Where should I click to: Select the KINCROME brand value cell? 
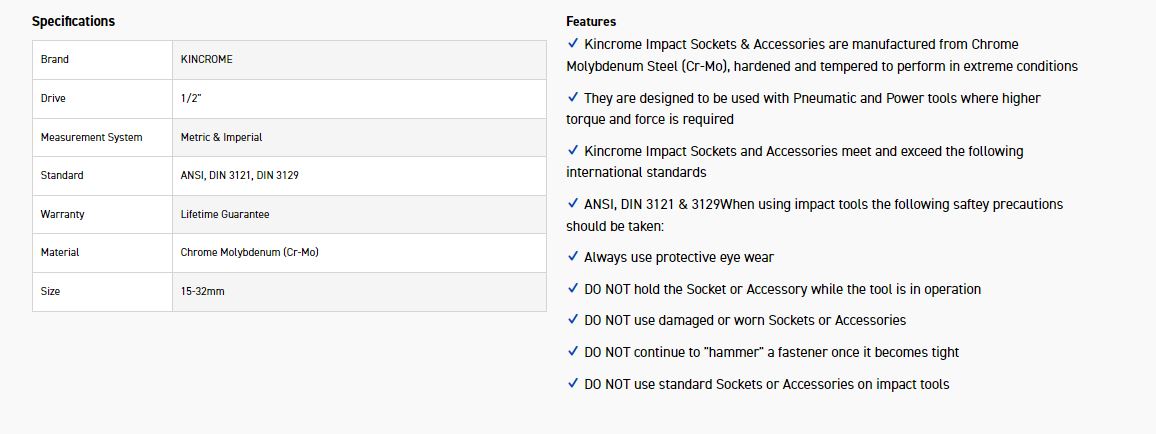207,59
